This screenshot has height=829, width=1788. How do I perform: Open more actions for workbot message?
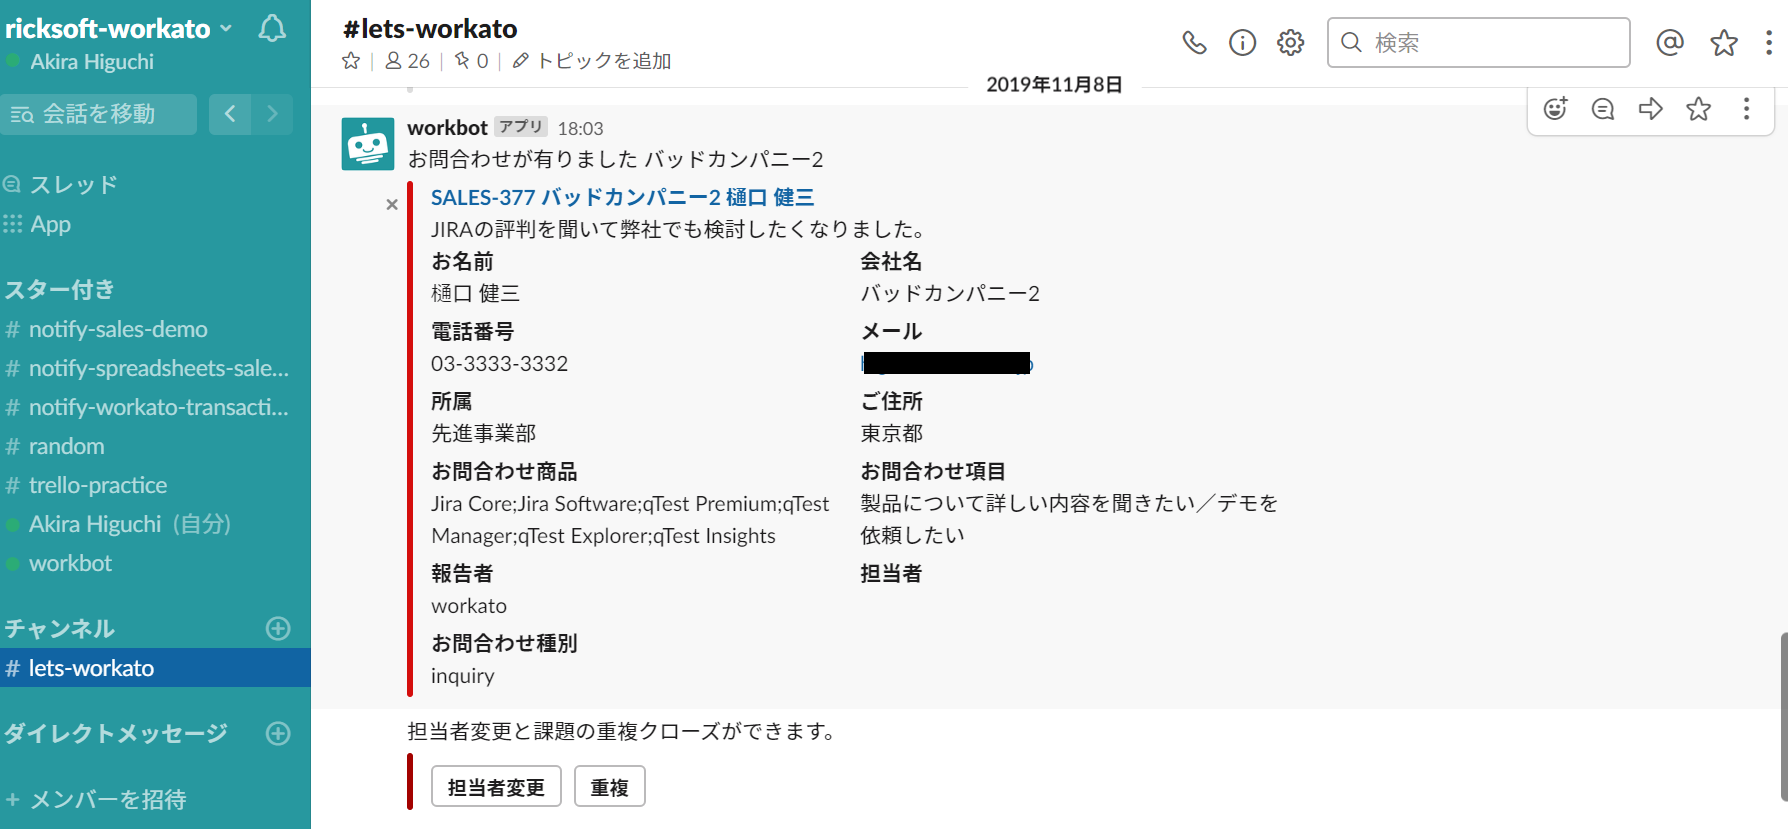pyautogui.click(x=1747, y=109)
